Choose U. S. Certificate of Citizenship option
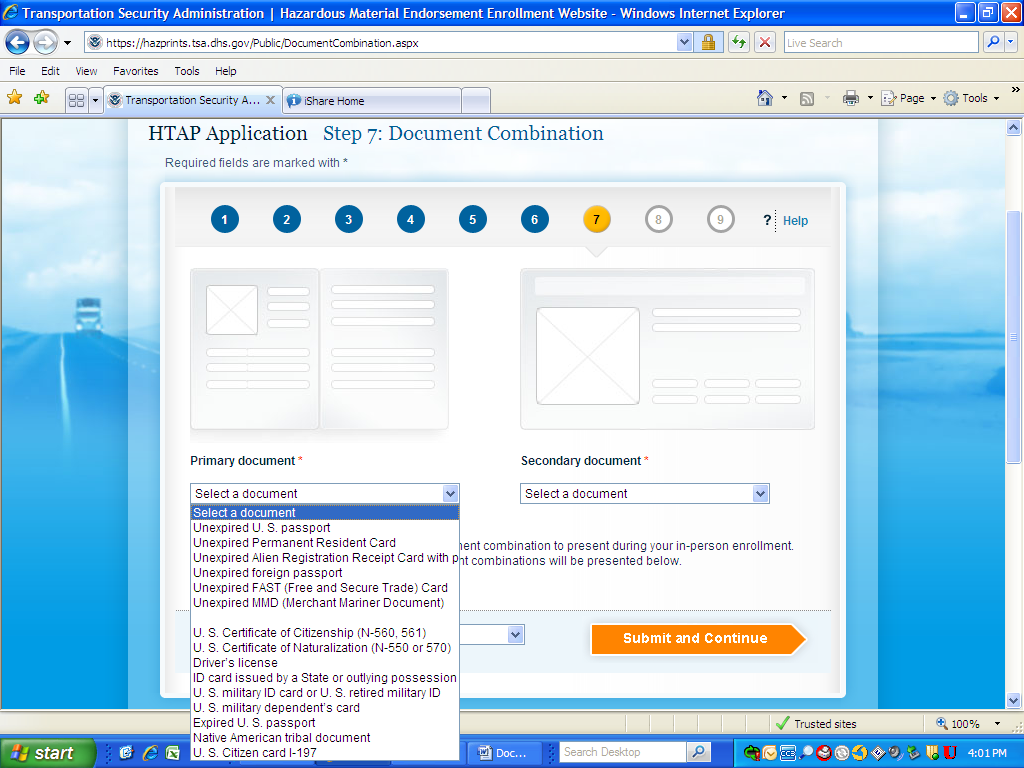Viewport: 1024px width, 768px height. tap(325, 633)
